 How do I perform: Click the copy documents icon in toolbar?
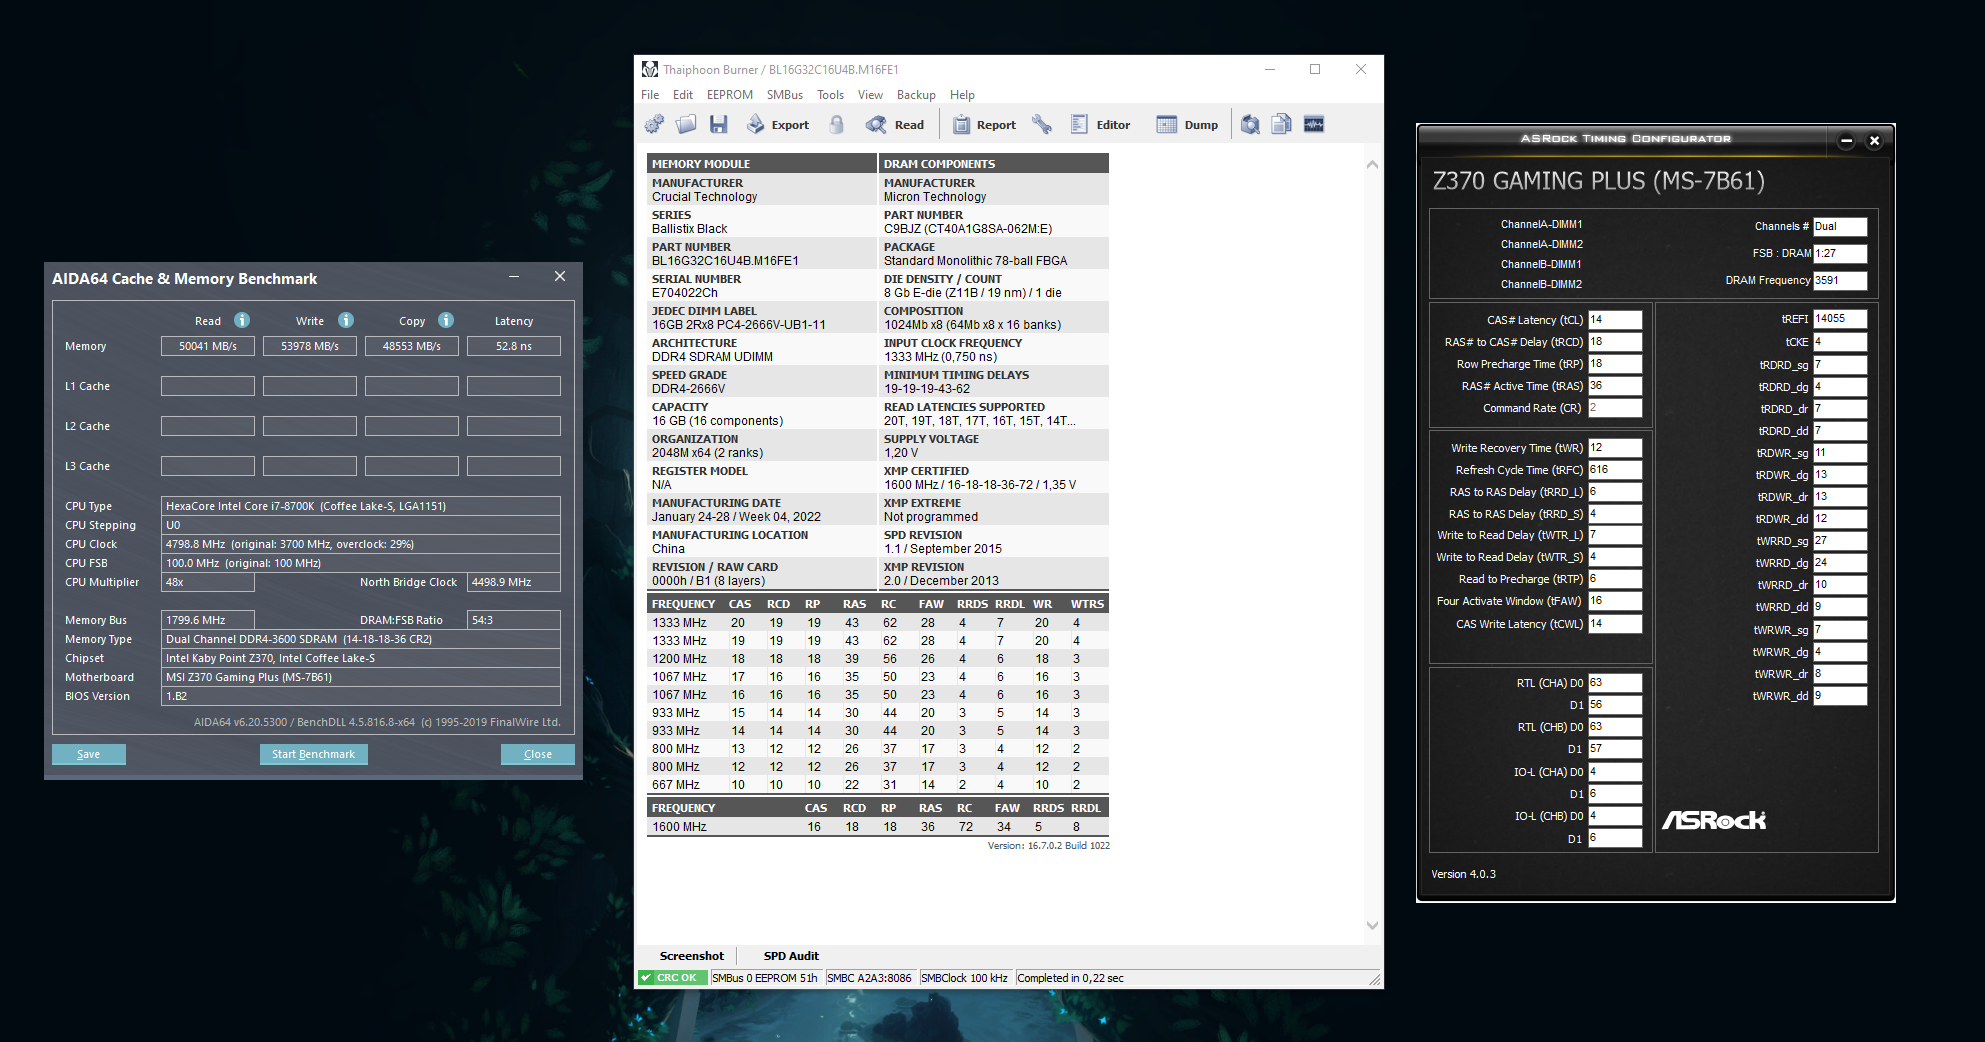(x=1281, y=124)
